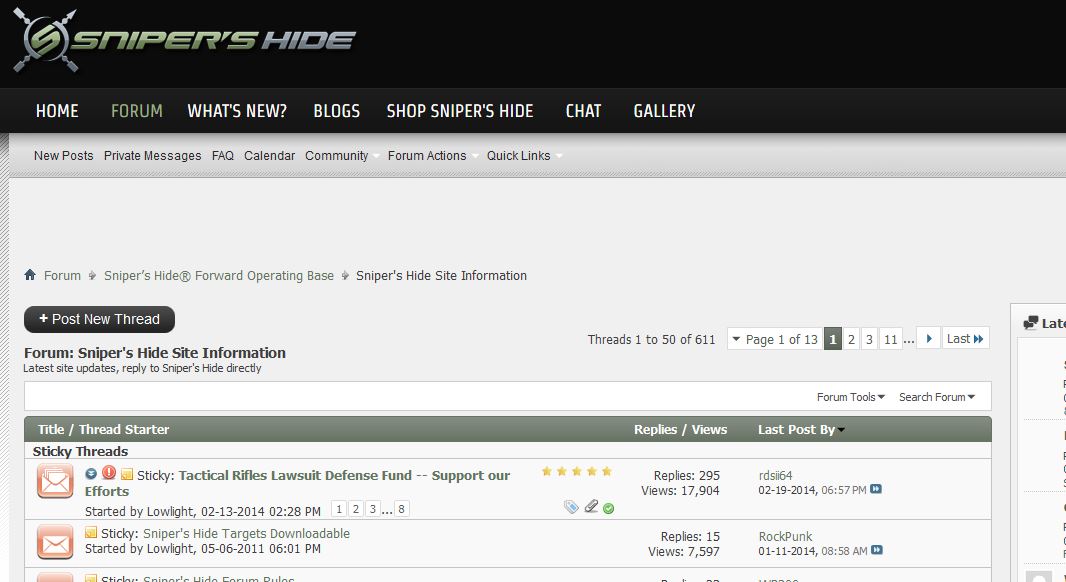Click Sniper's Hide Forward Operating Base breadcrumb
Viewport: 1066px width, 582px height.
coord(219,275)
